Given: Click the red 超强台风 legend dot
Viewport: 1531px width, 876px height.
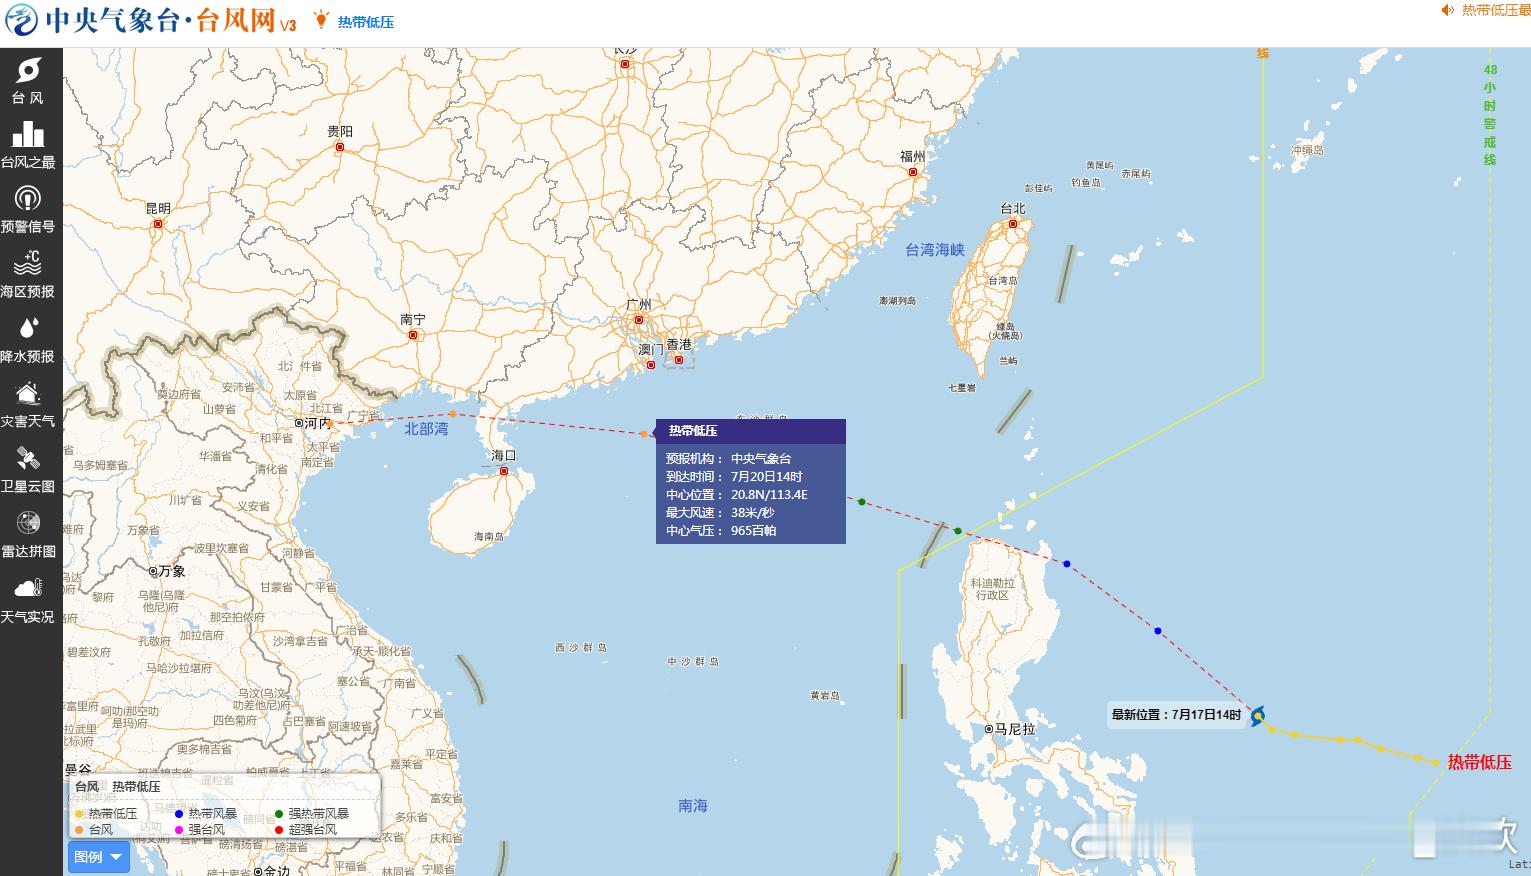Looking at the screenshot, I should pos(279,829).
